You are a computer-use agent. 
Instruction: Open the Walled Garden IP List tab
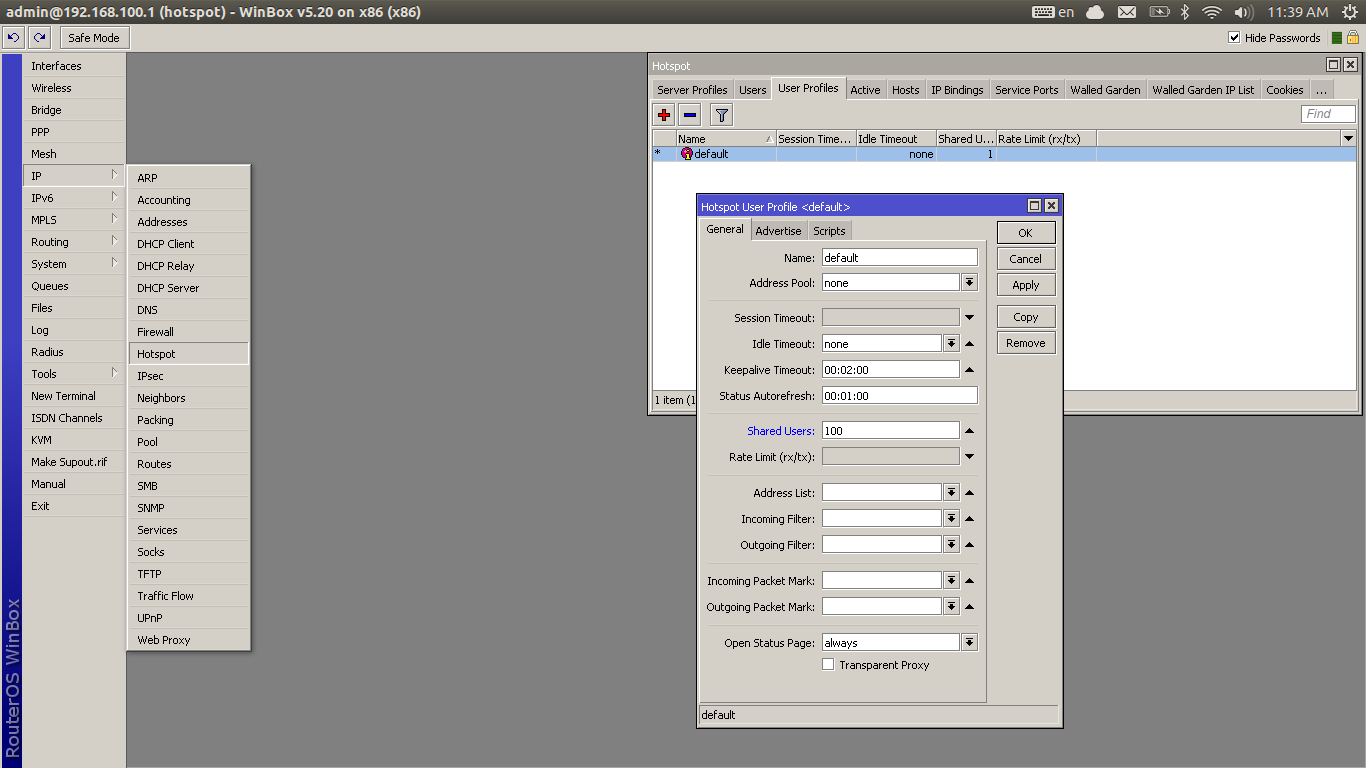[x=1203, y=90]
